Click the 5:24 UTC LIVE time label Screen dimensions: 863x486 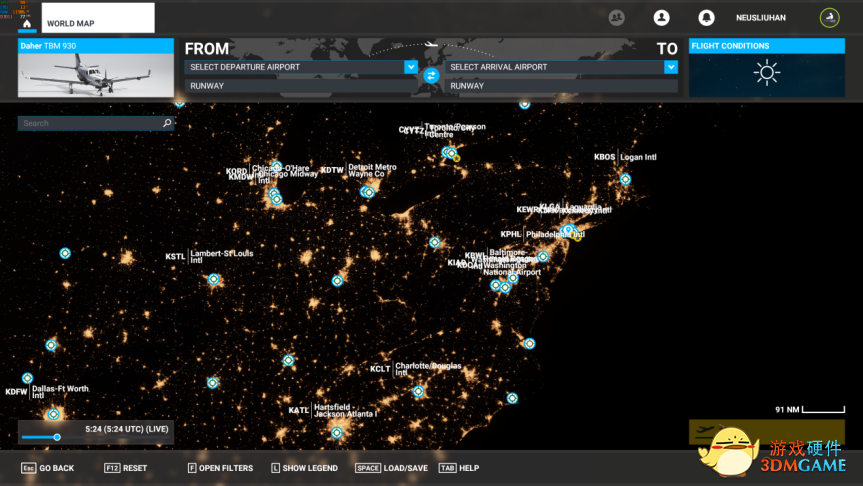click(x=127, y=429)
